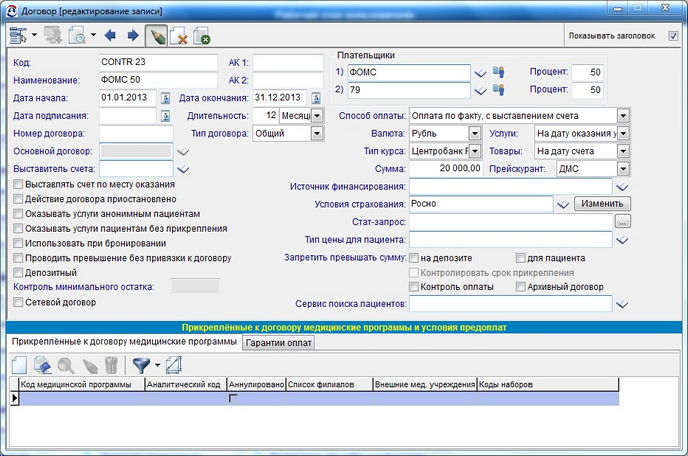Check на депозите option
The image size is (688, 456).
pos(414,258)
